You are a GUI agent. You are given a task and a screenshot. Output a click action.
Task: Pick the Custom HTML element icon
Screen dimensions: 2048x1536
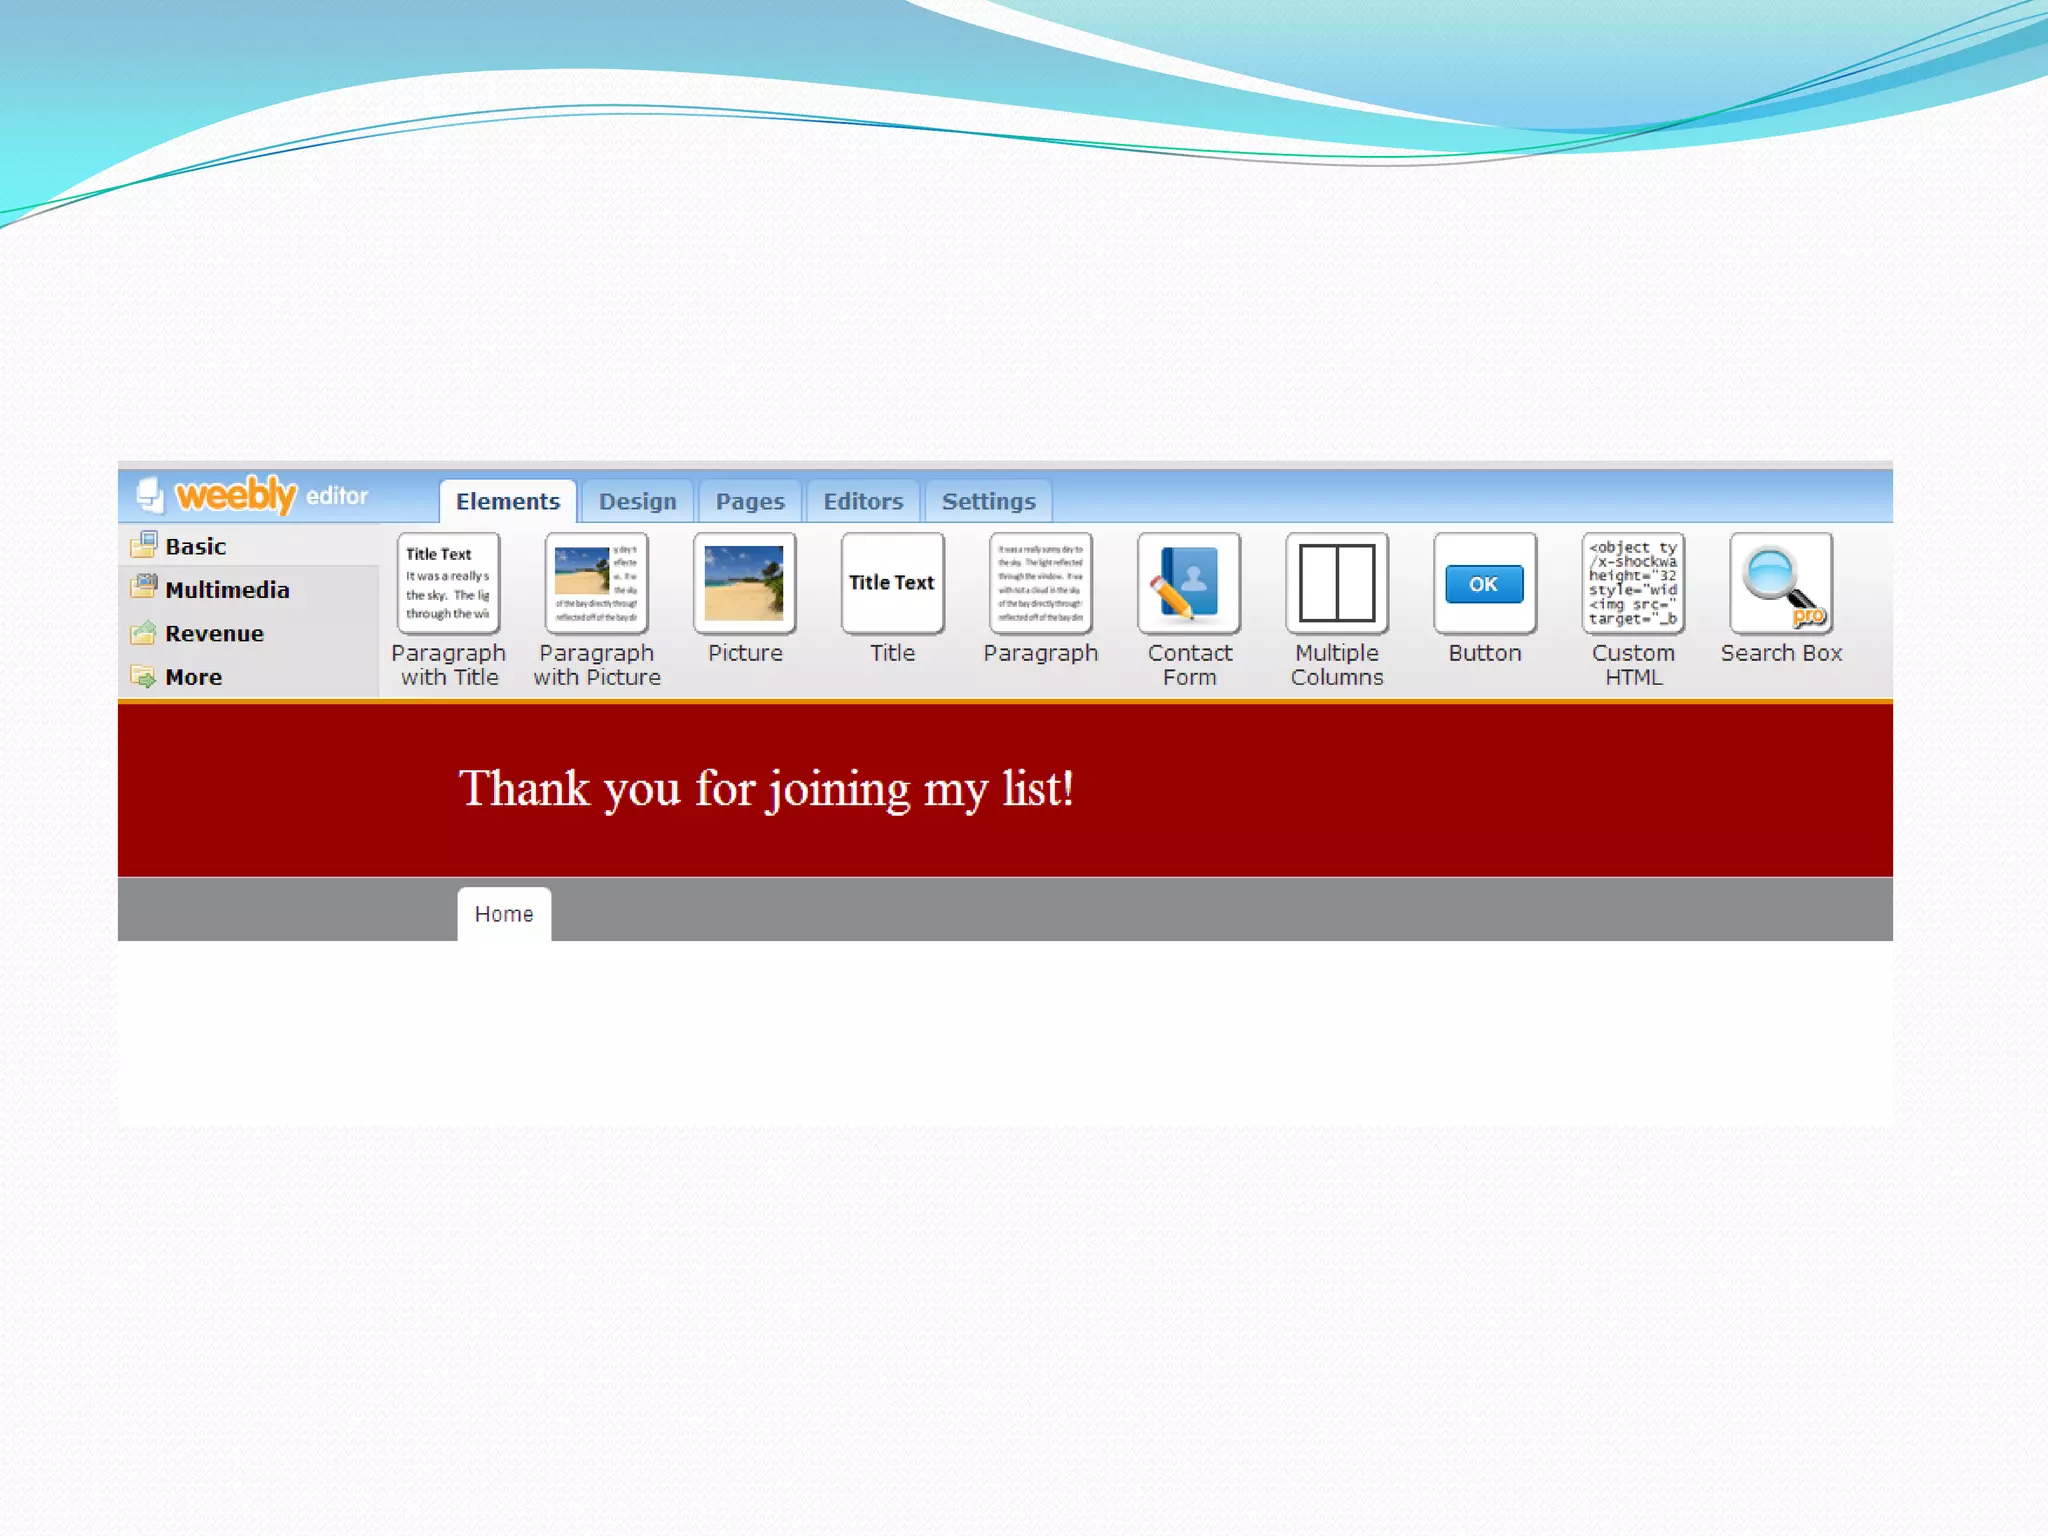(1633, 583)
